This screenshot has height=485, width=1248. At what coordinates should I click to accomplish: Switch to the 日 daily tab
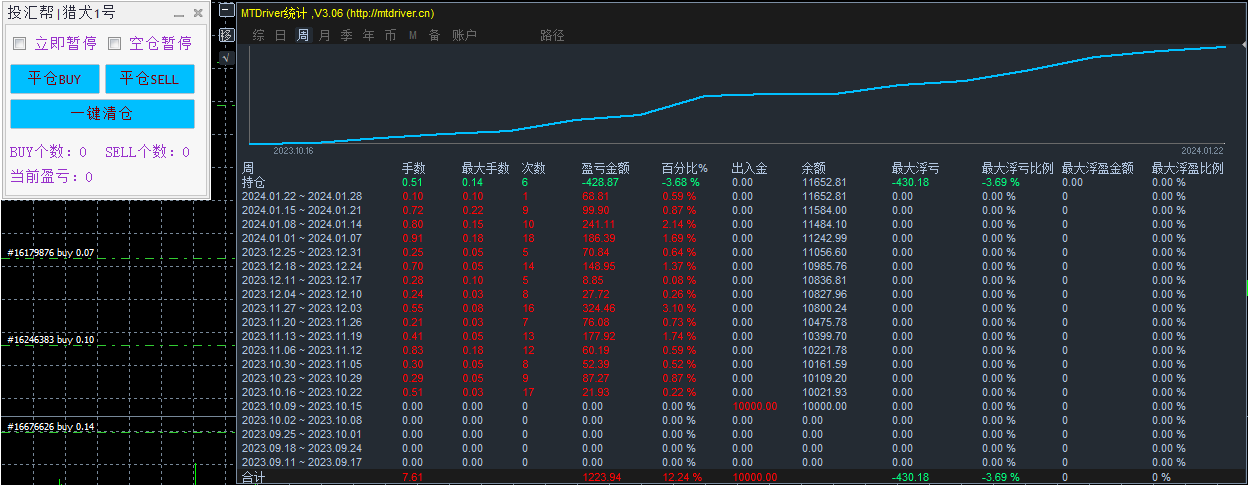[x=281, y=35]
